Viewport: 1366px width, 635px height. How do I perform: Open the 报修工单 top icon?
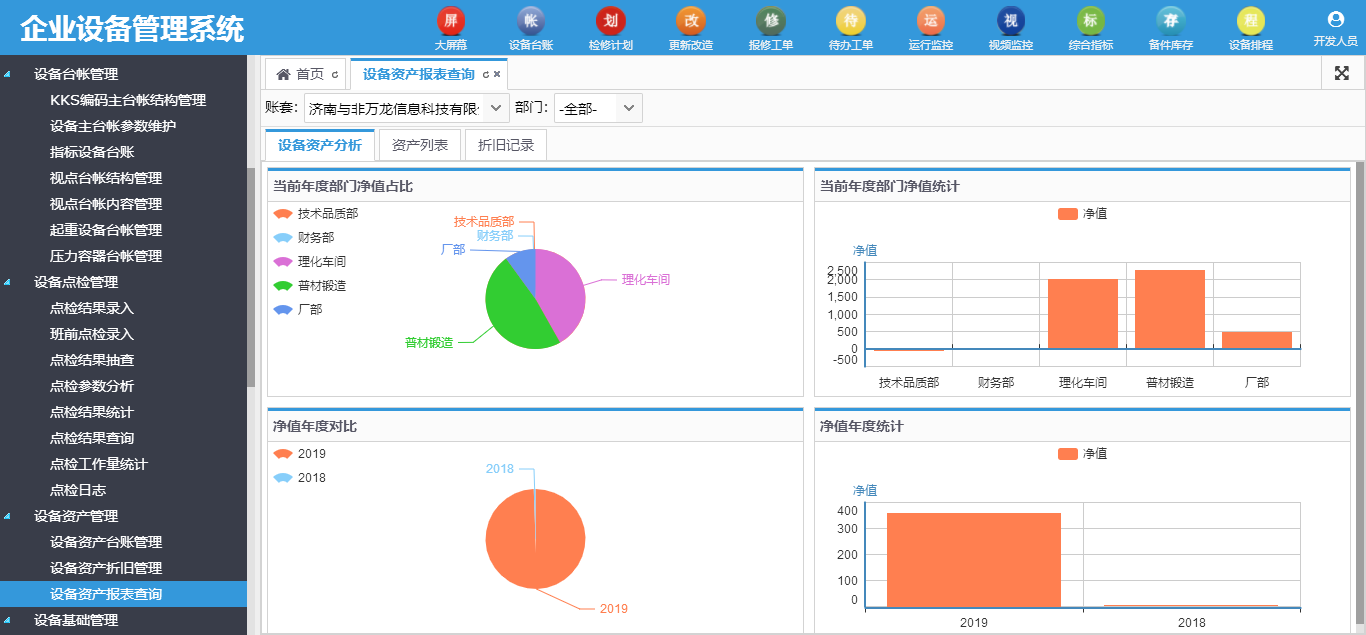click(771, 29)
